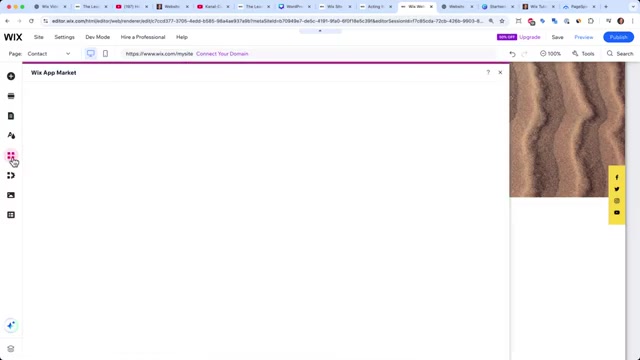Click the Twitter icon in social bar
Screen dimensions: 640x360
[617, 189]
